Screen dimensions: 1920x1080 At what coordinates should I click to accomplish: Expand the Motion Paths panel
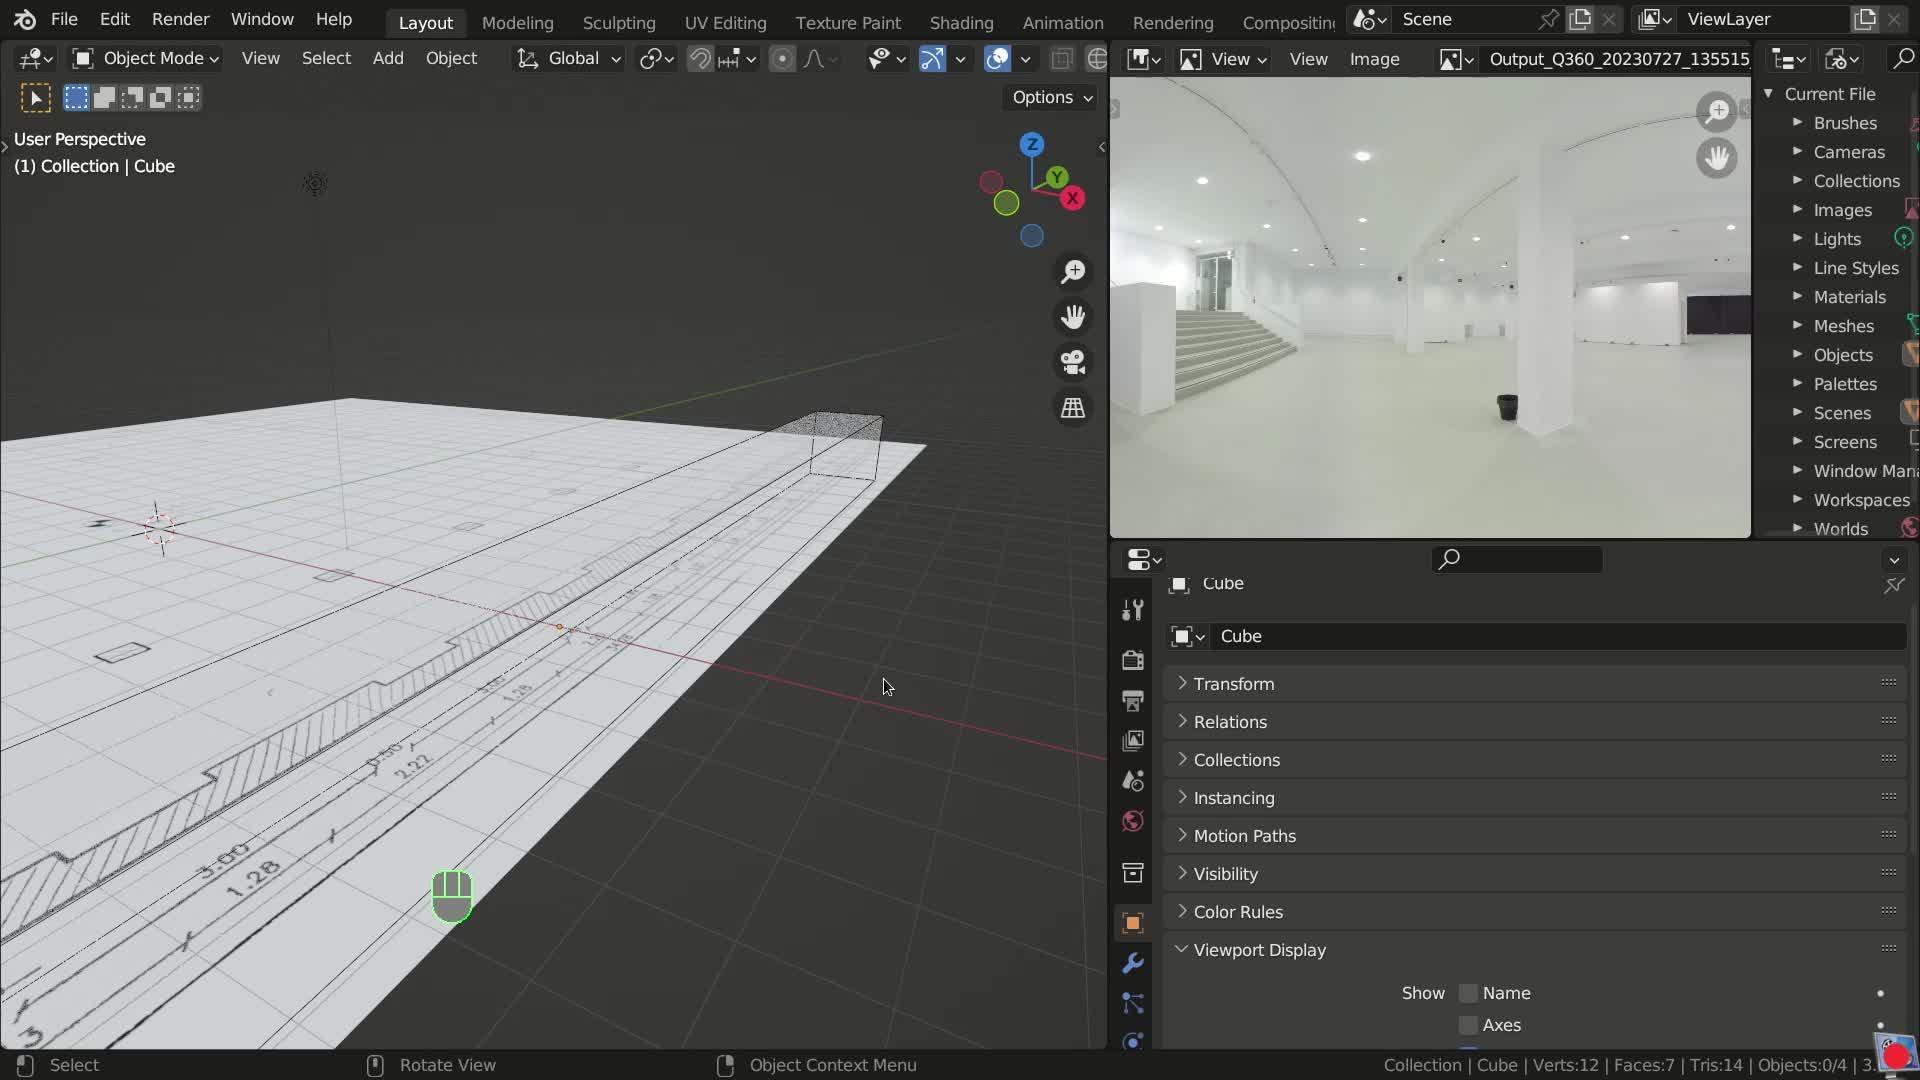(1534, 836)
